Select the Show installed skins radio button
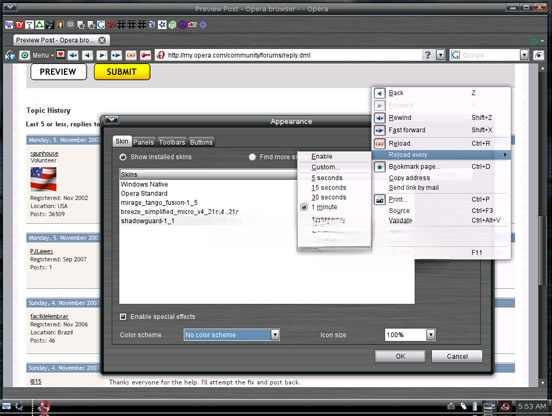Viewport: 552px width, 416px height. (x=123, y=157)
